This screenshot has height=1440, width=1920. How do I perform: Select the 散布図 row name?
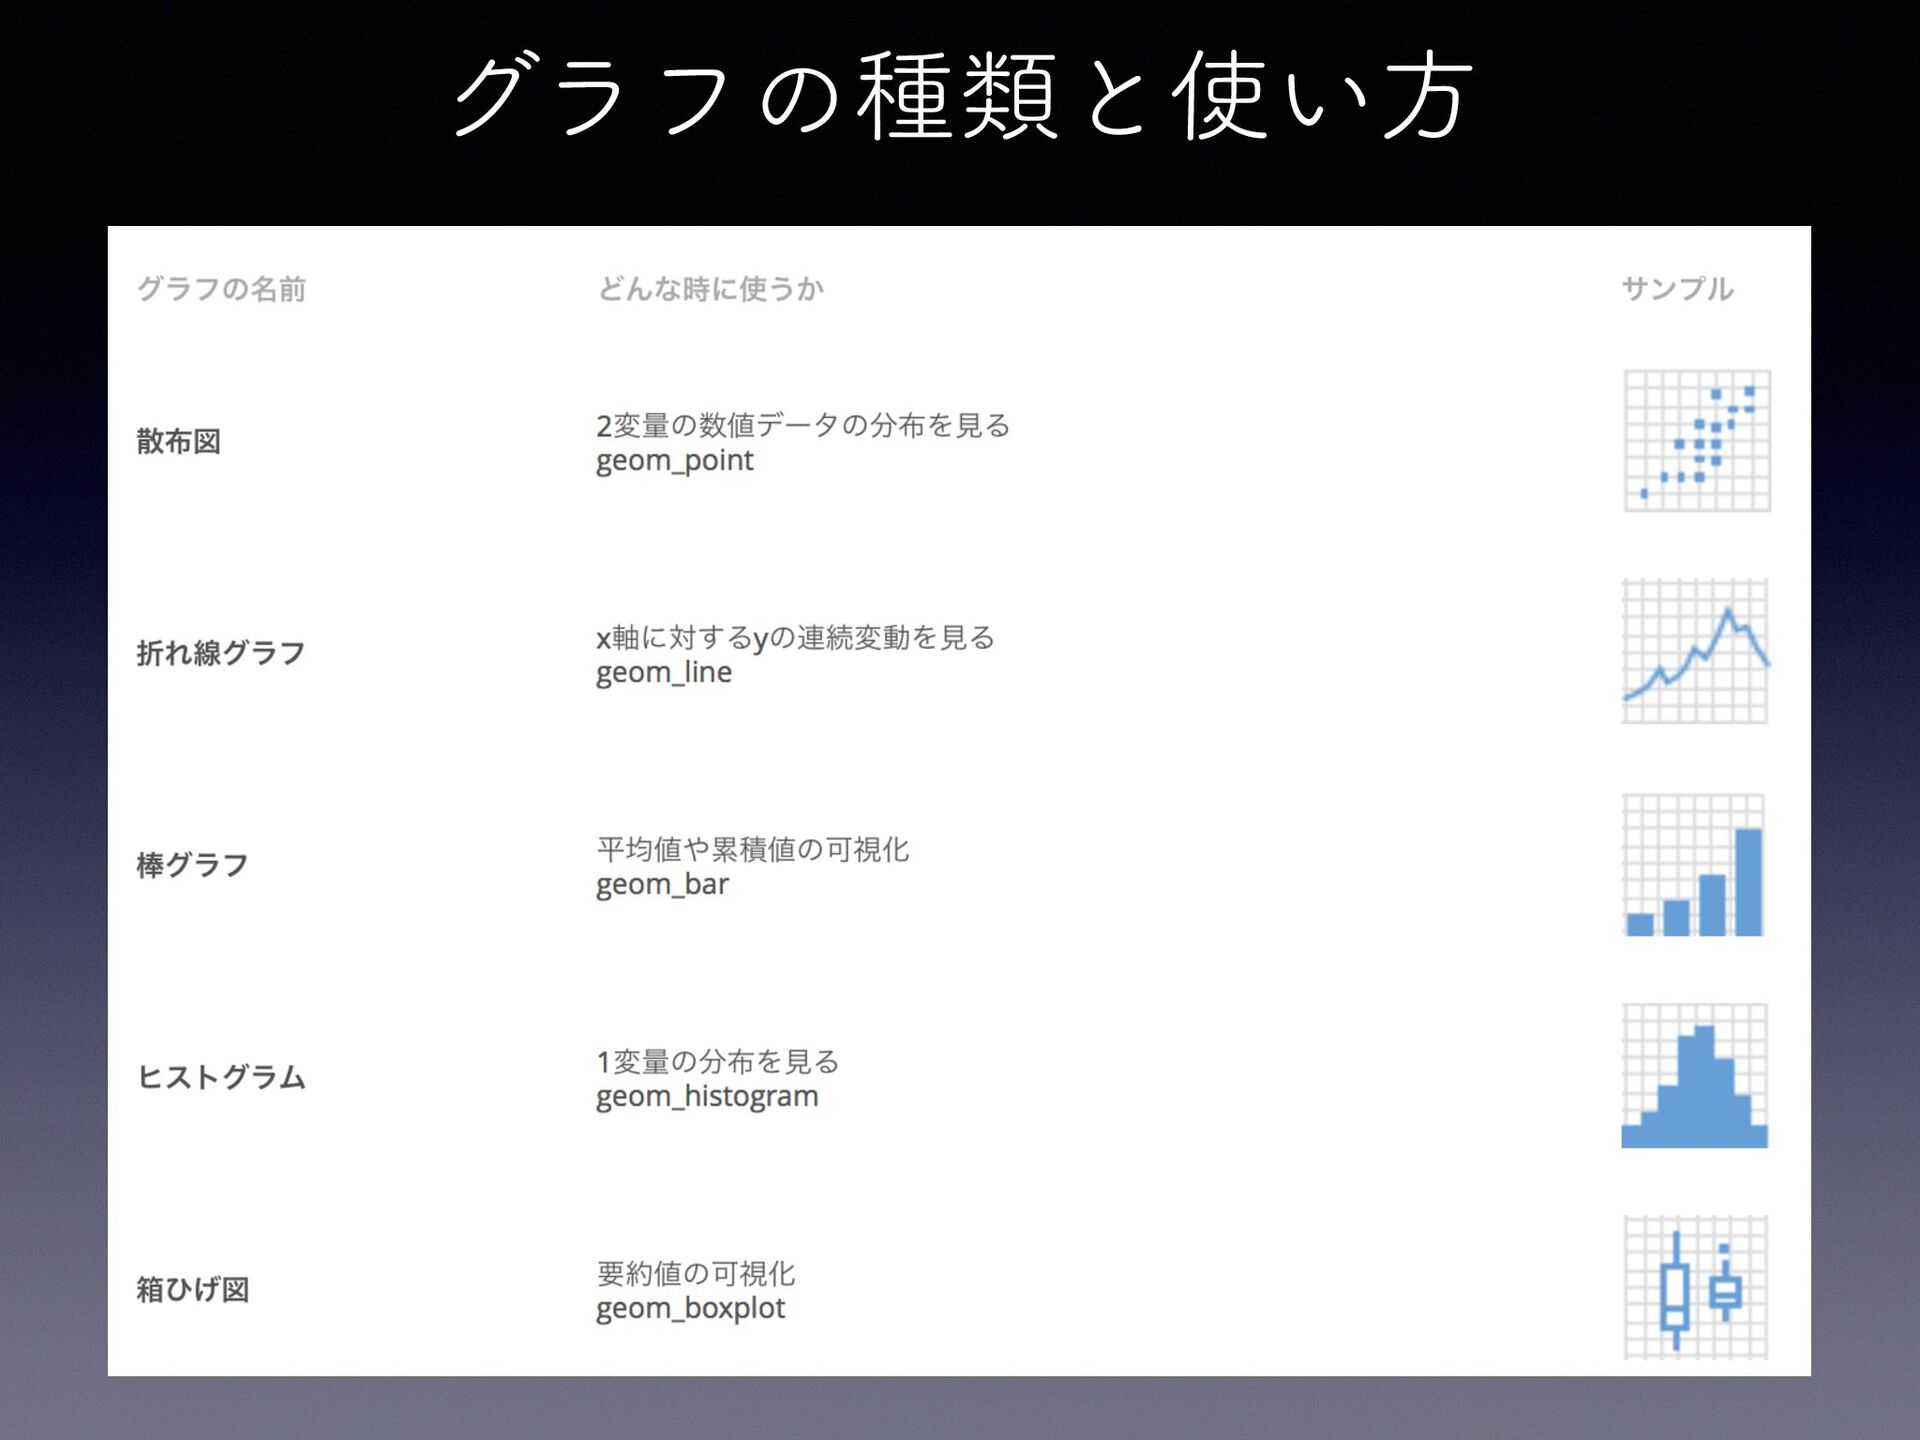[x=178, y=441]
